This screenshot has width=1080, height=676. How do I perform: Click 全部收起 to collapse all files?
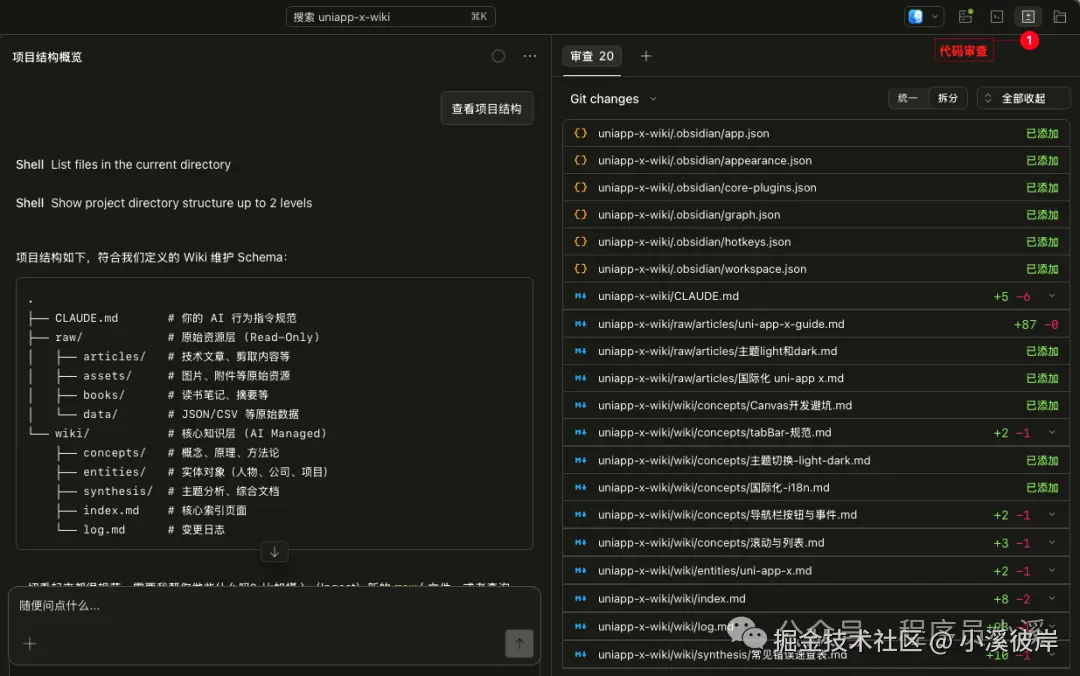point(1024,98)
